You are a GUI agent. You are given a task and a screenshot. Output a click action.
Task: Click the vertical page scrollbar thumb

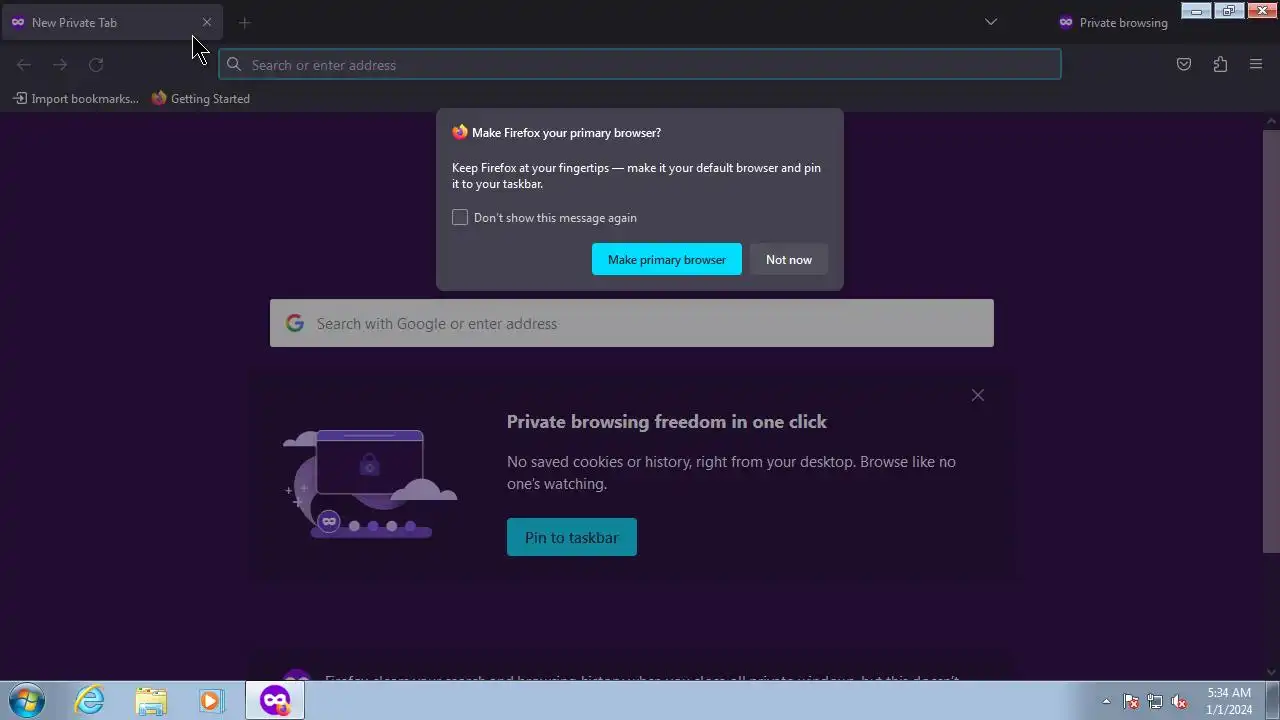click(1271, 340)
